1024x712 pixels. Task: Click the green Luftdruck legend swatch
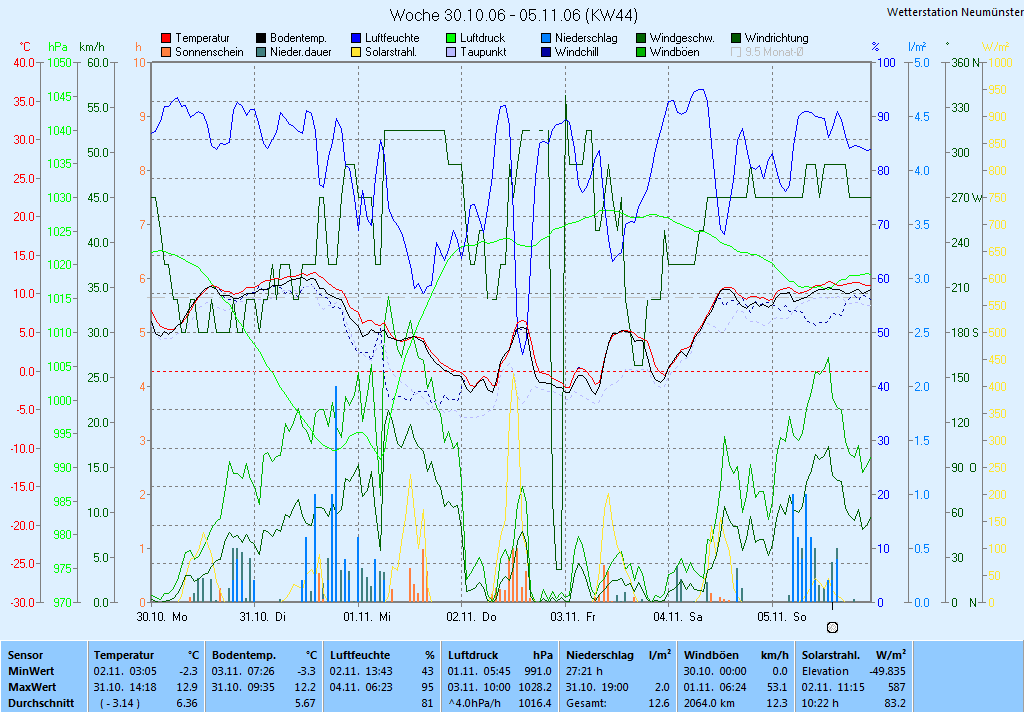(451, 39)
